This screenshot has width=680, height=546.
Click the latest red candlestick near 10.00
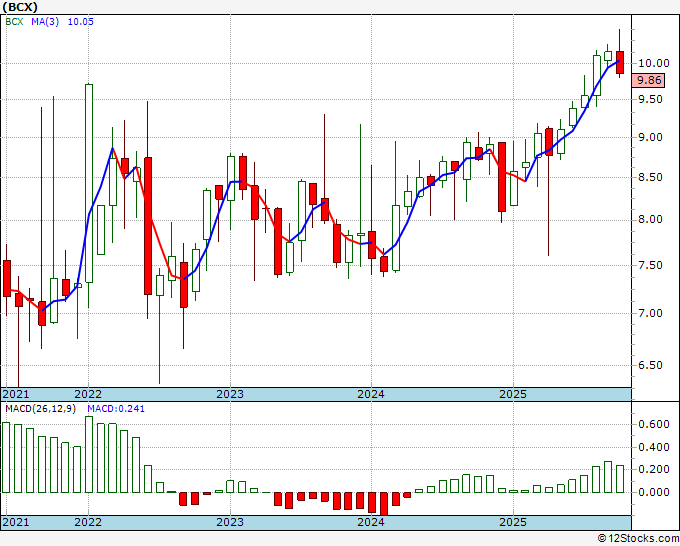coord(620,62)
